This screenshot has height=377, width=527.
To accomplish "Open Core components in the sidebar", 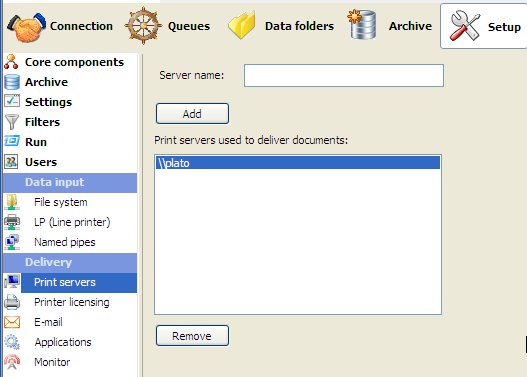I will (x=74, y=62).
